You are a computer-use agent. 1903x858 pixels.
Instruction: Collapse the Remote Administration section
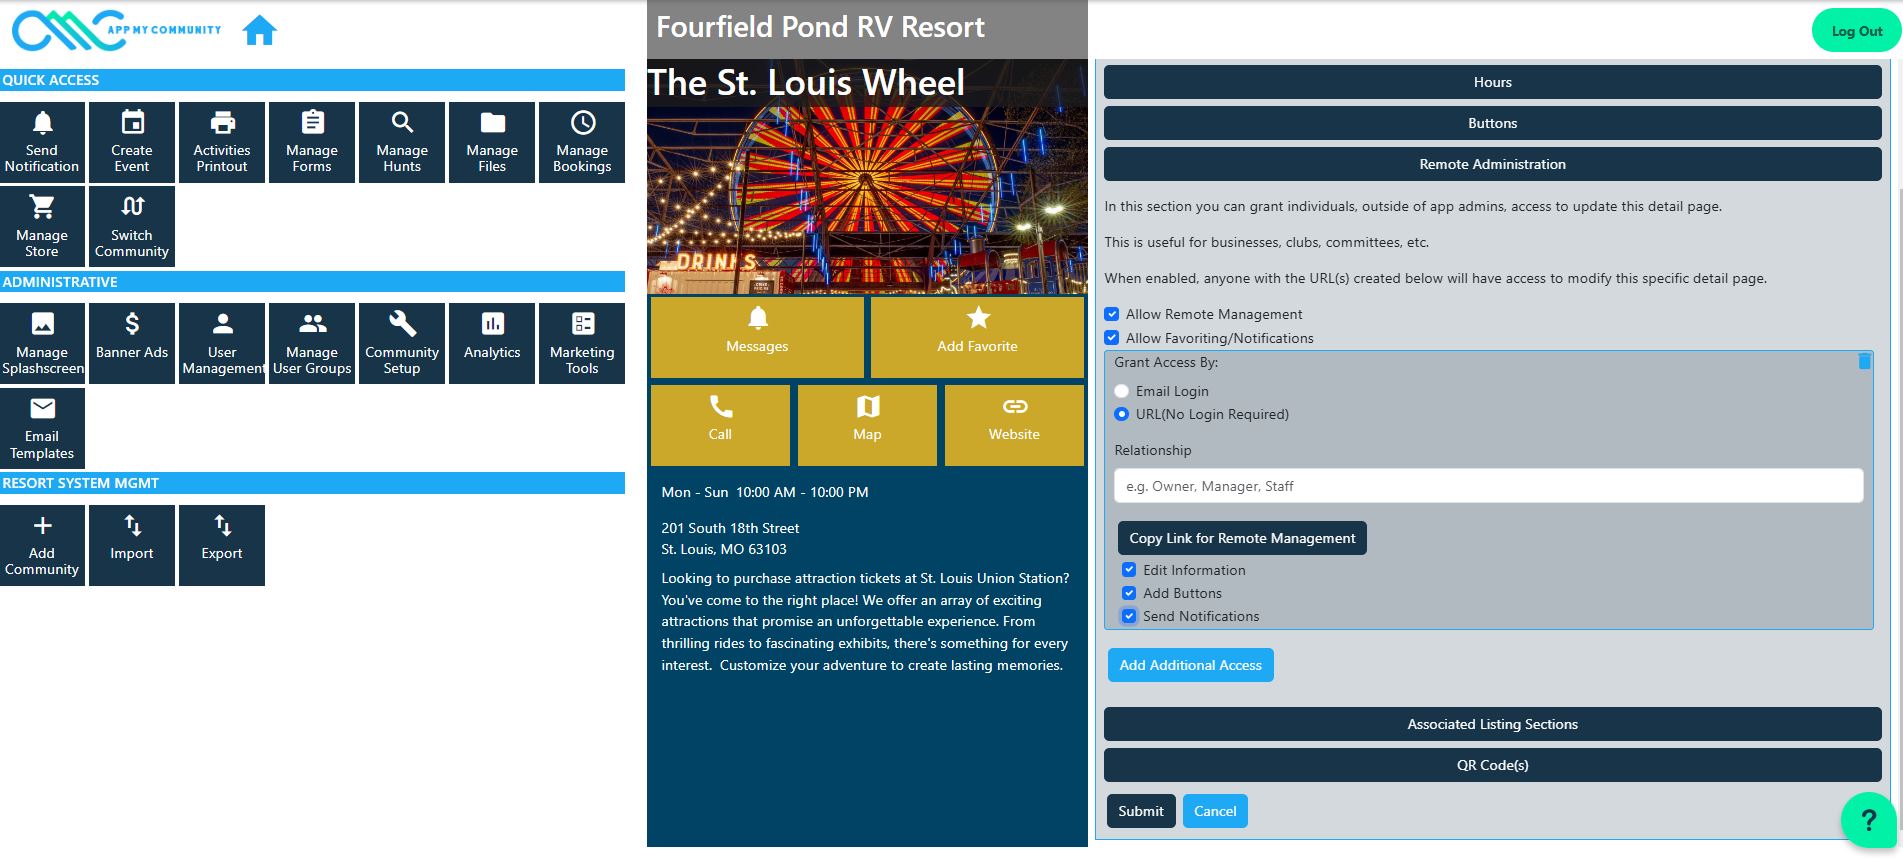pos(1492,164)
